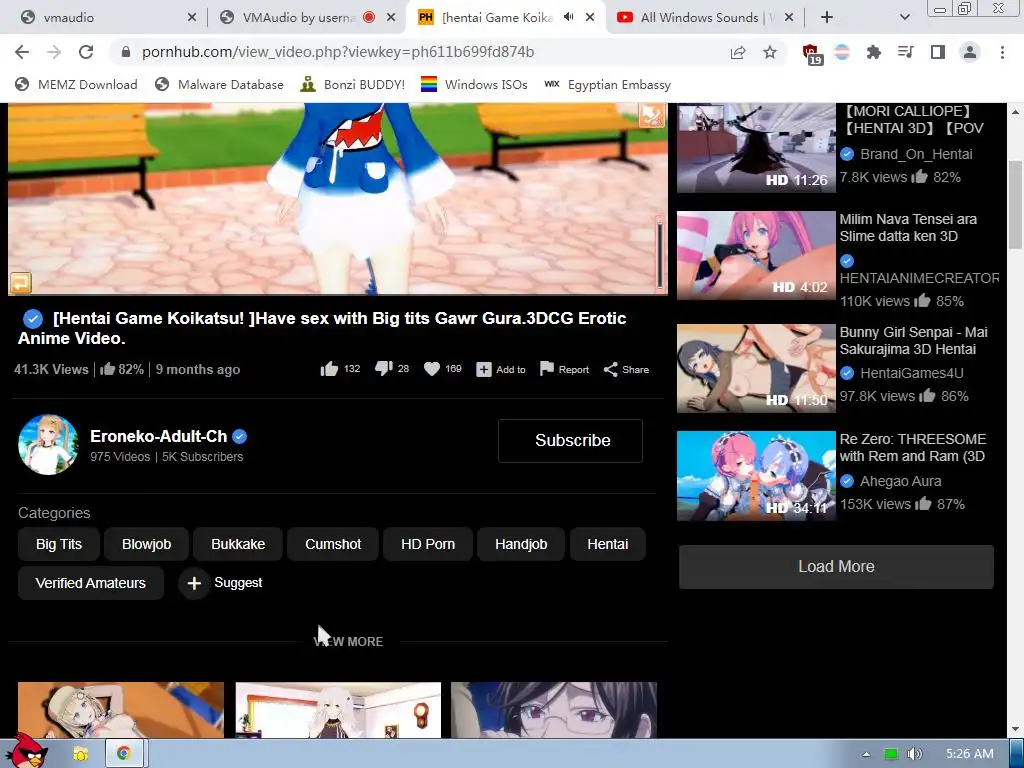
Task: Show hidden system tray icons
Action: click(866, 754)
